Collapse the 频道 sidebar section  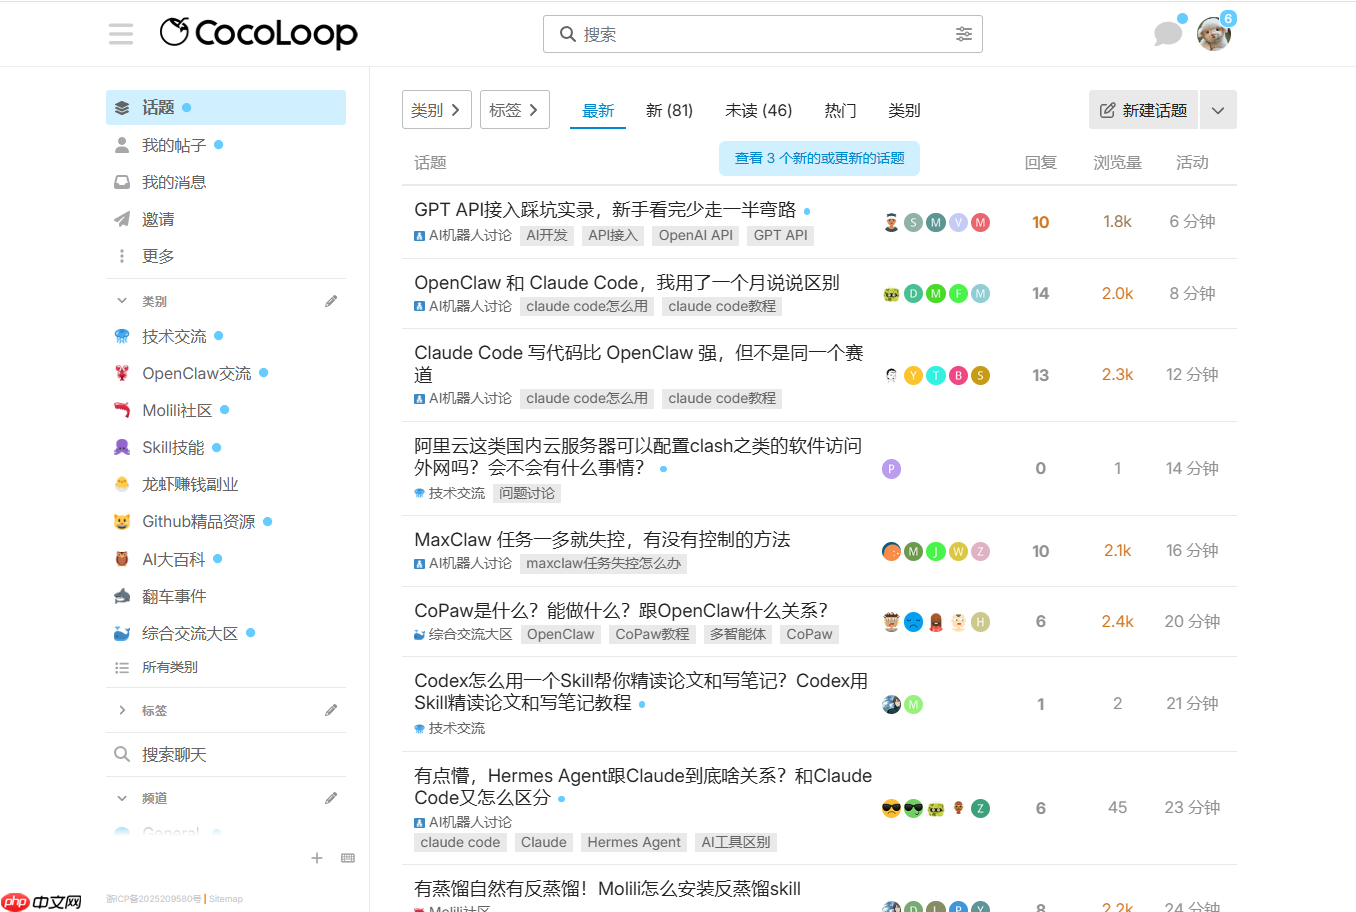click(x=122, y=798)
